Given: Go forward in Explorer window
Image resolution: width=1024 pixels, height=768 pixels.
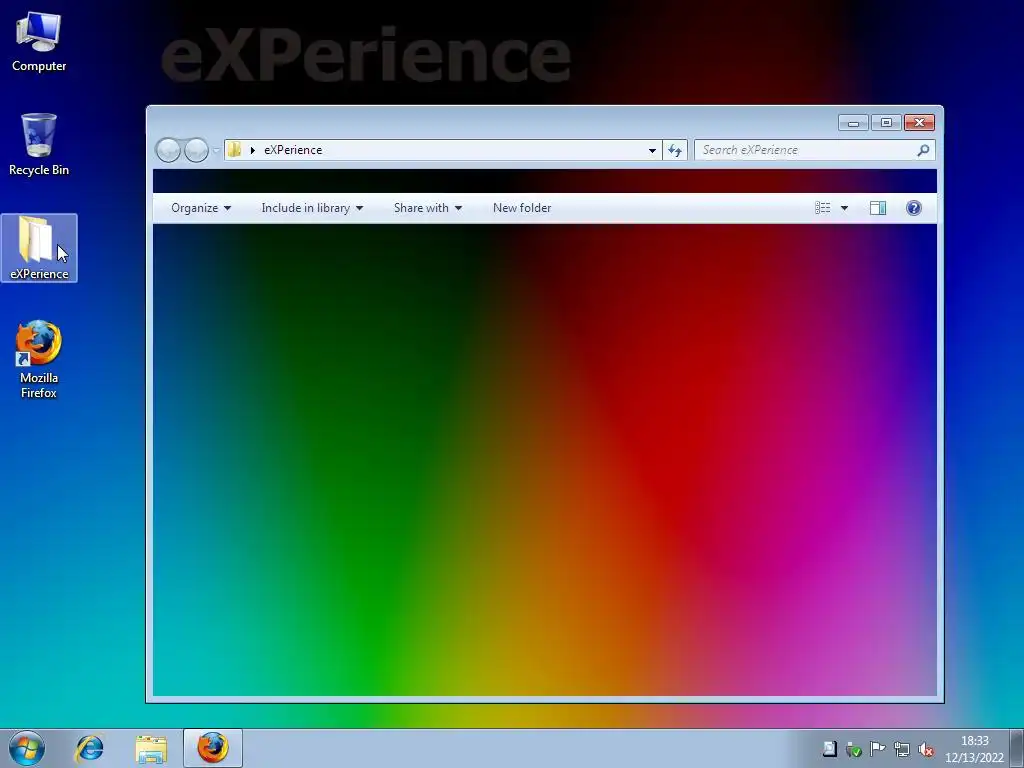Looking at the screenshot, I should point(196,150).
